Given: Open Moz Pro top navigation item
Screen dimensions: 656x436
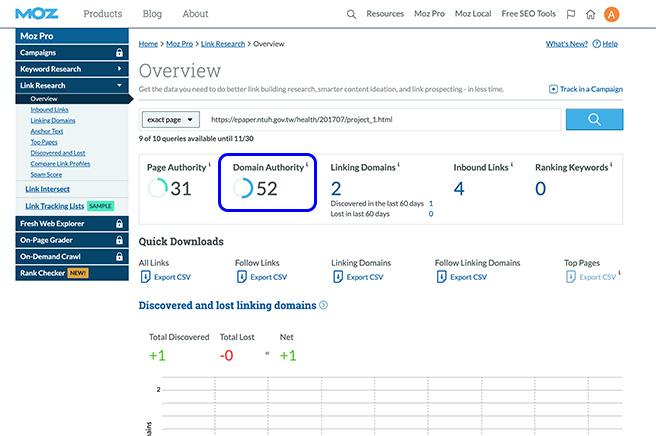Looking at the screenshot, I should [430, 14].
